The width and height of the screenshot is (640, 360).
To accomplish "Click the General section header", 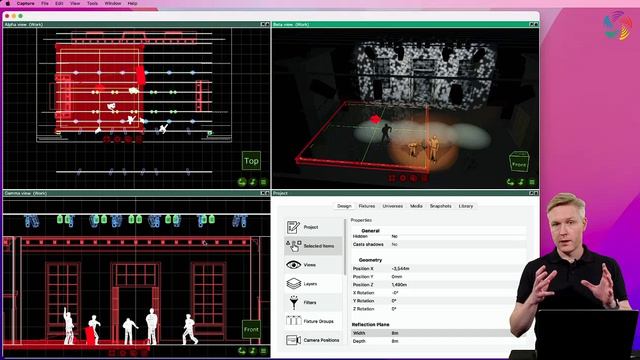I will point(370,231).
